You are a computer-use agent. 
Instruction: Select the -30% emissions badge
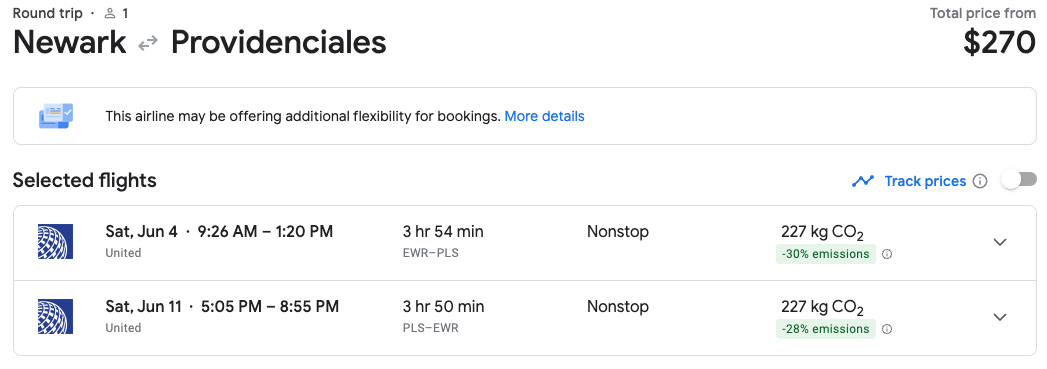825,254
